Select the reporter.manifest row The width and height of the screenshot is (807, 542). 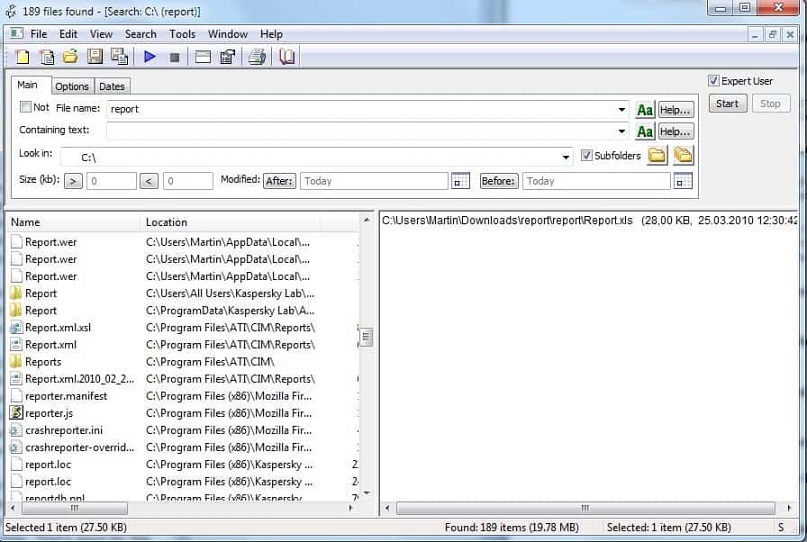pyautogui.click(x=183, y=396)
